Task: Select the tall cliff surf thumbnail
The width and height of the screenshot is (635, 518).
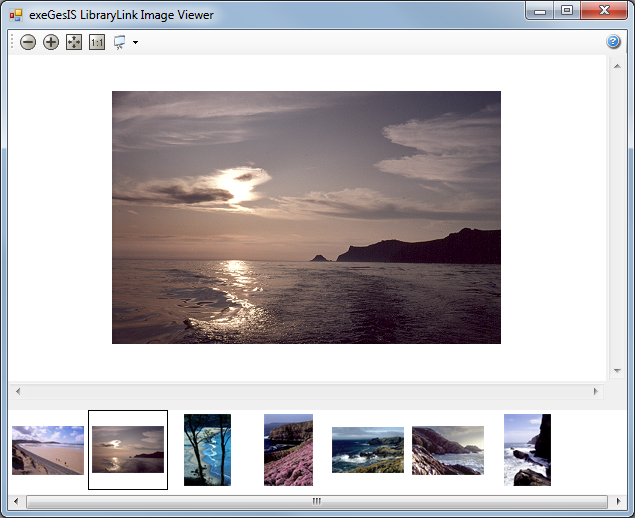Action: point(527,450)
